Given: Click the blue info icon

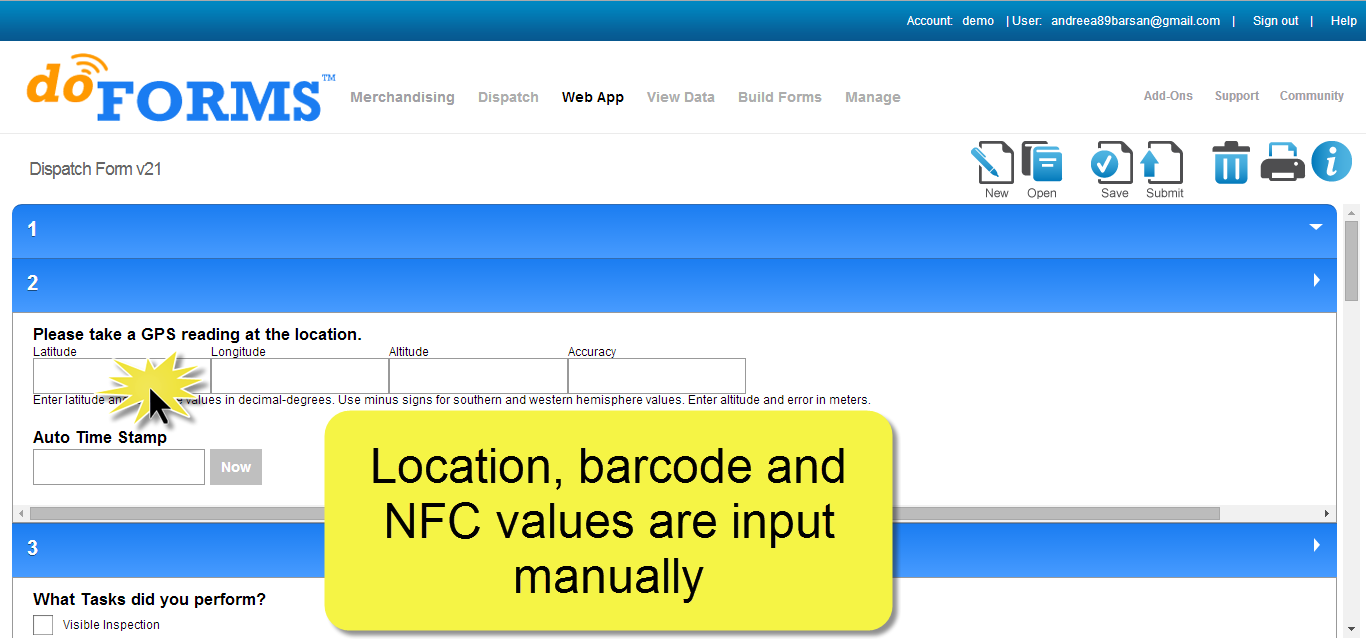Looking at the screenshot, I should 1331,161.
